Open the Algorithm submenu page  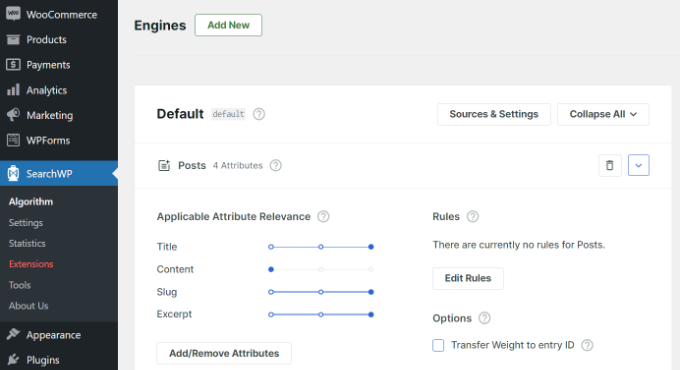pyautogui.click(x=31, y=202)
